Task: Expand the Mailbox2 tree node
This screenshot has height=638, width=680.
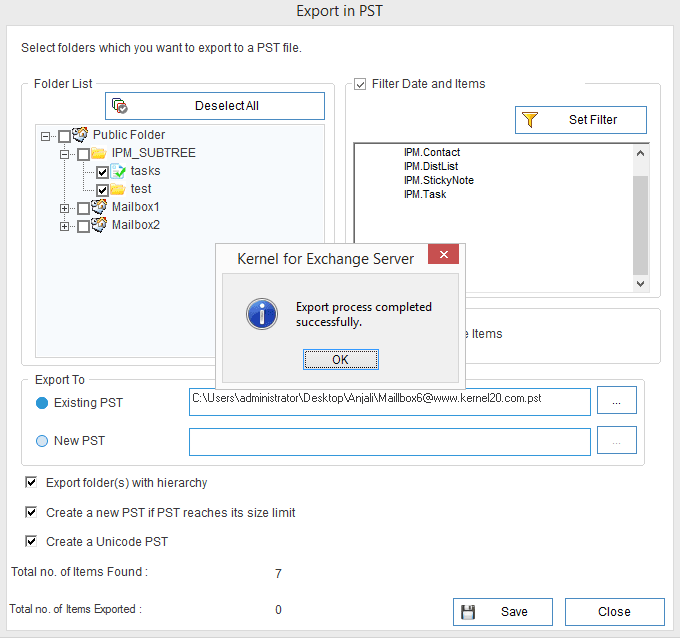Action: point(64,226)
